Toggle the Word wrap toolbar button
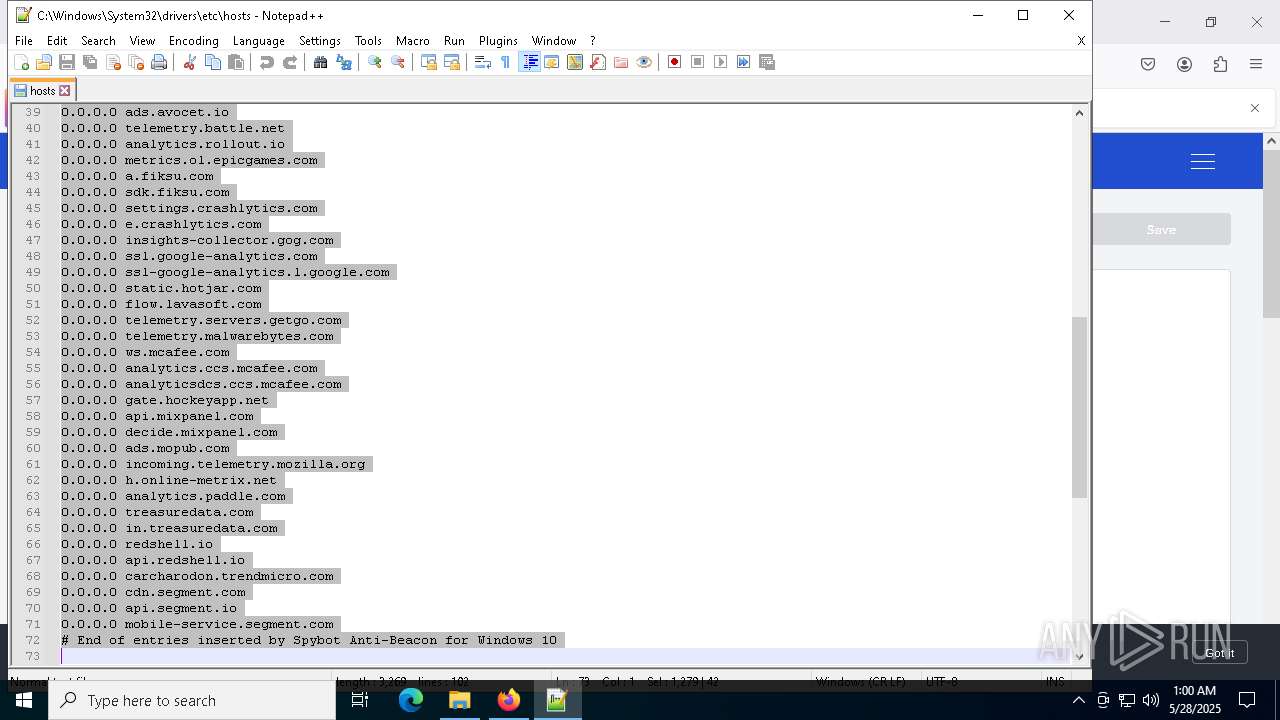The height and width of the screenshot is (720, 1280). [482, 62]
